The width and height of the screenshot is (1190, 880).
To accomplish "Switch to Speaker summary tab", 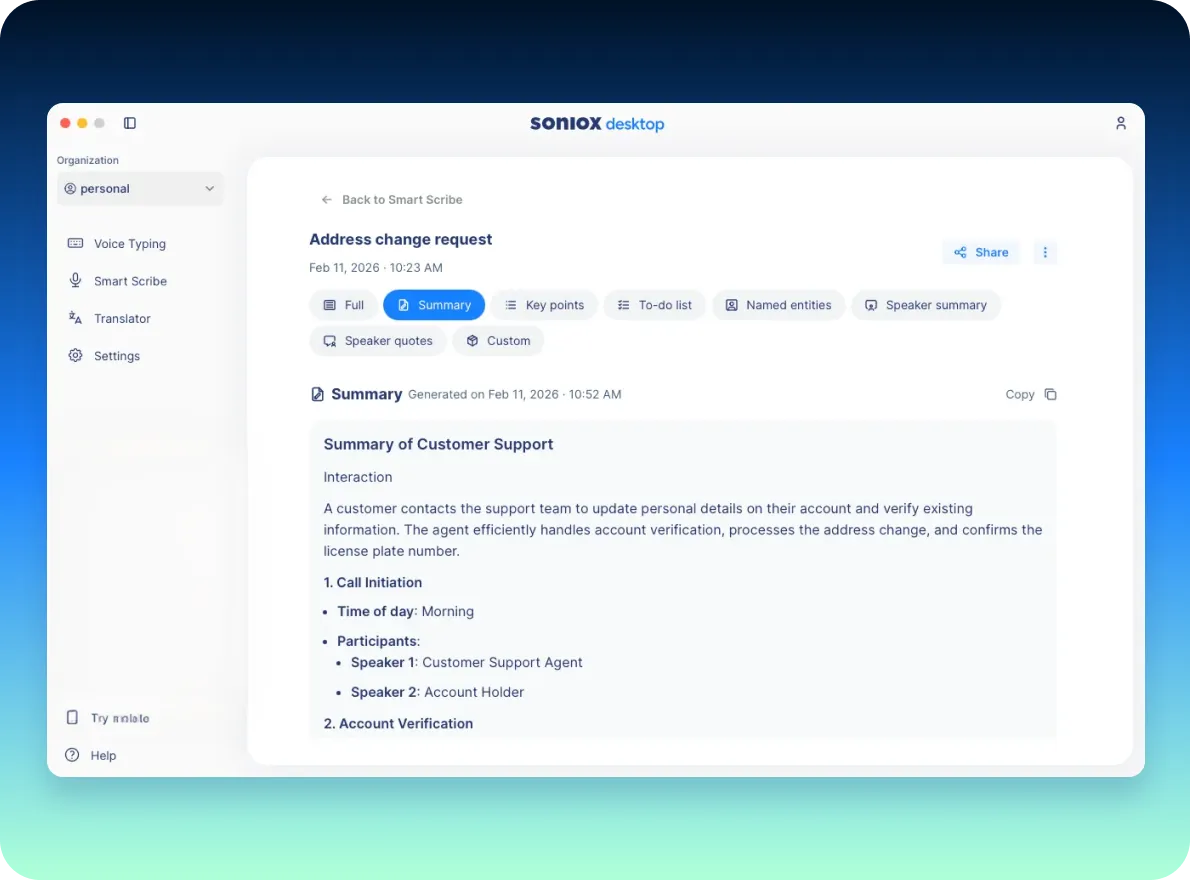I will 925,305.
